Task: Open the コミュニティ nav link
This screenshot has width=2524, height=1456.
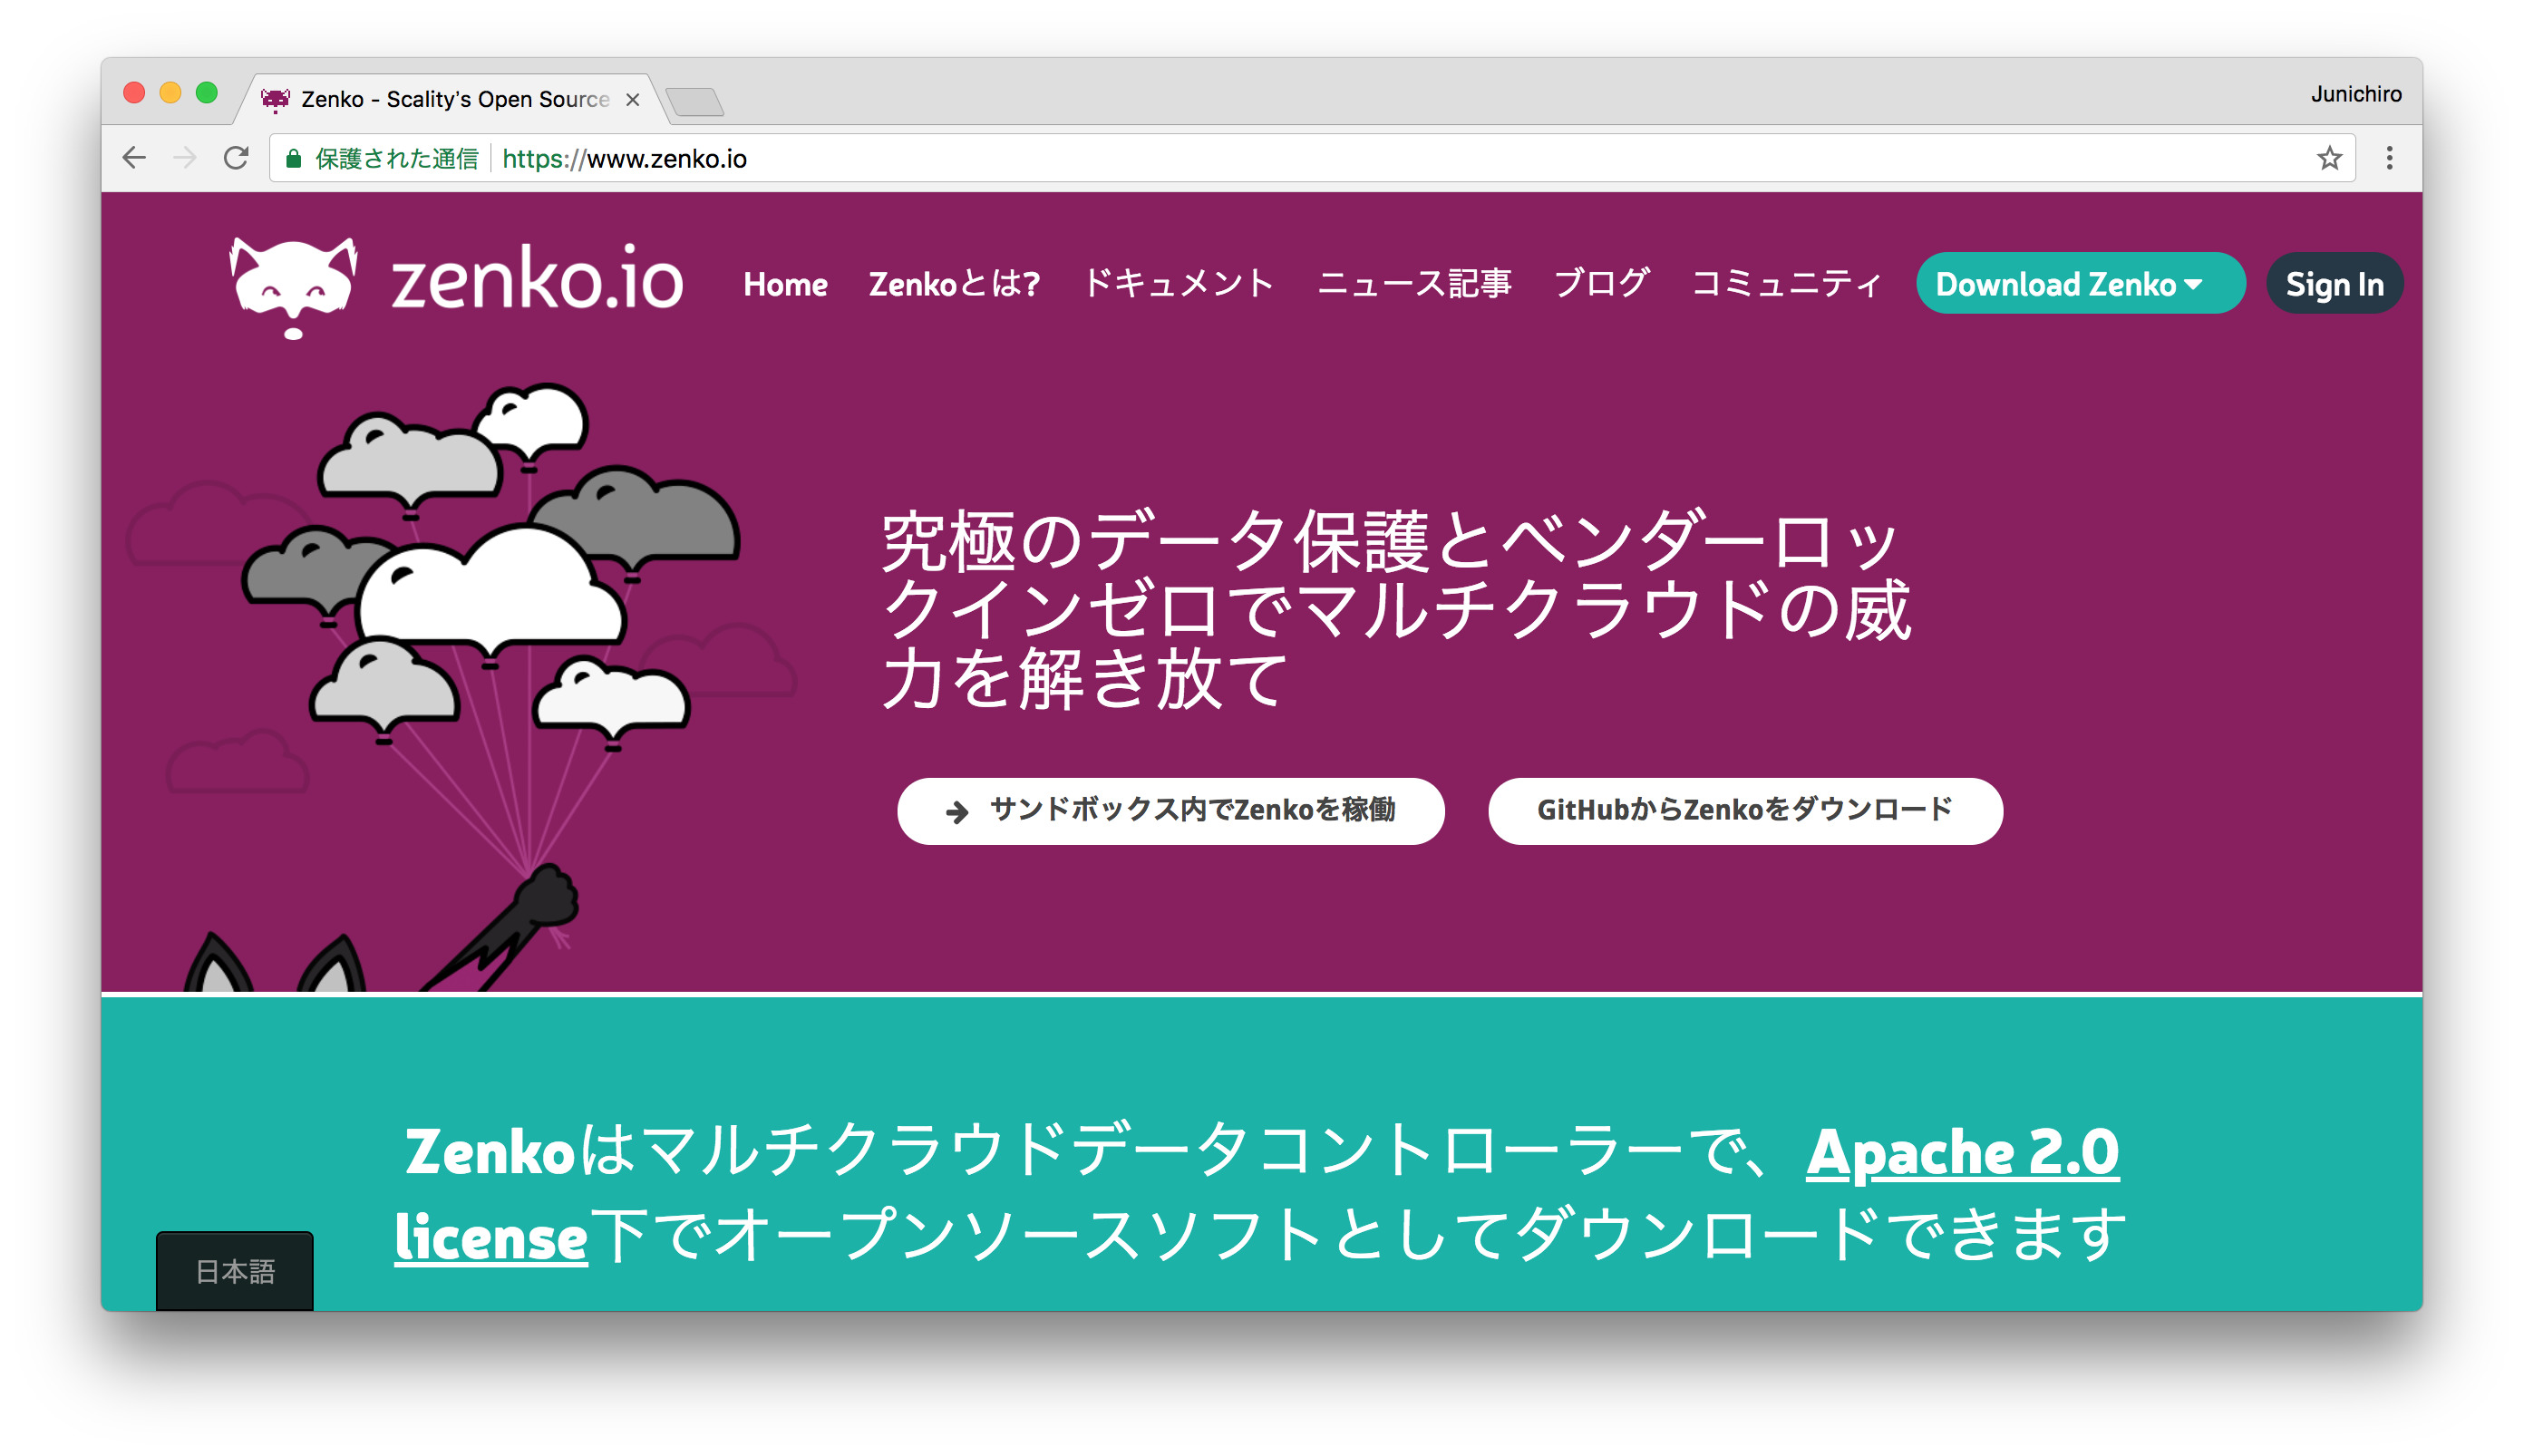Action: coord(1786,284)
